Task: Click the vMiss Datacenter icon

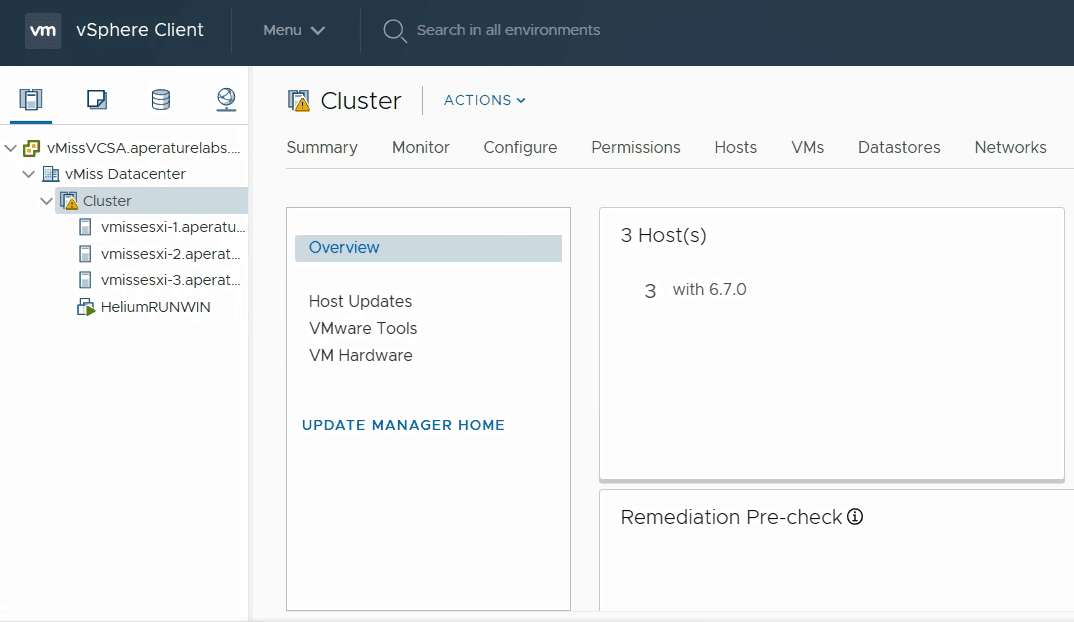Action: 51,174
